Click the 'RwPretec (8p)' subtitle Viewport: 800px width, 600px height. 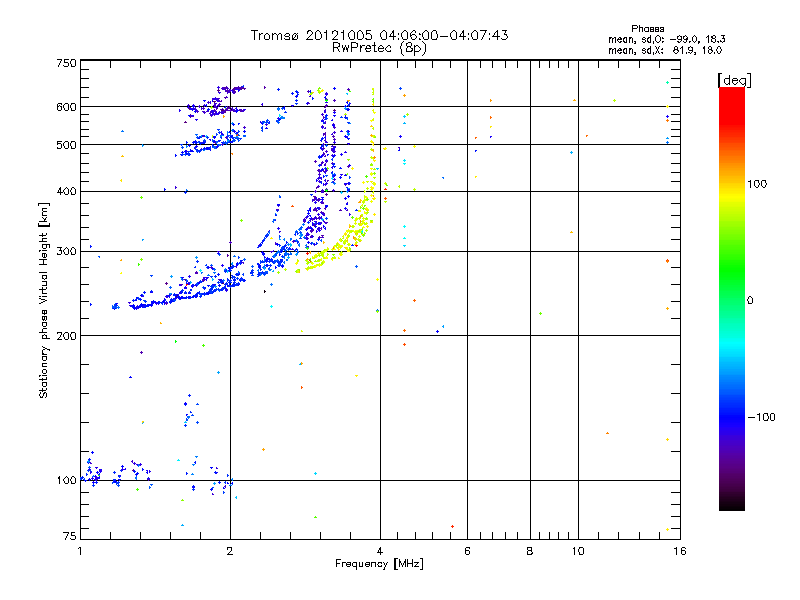(379, 48)
